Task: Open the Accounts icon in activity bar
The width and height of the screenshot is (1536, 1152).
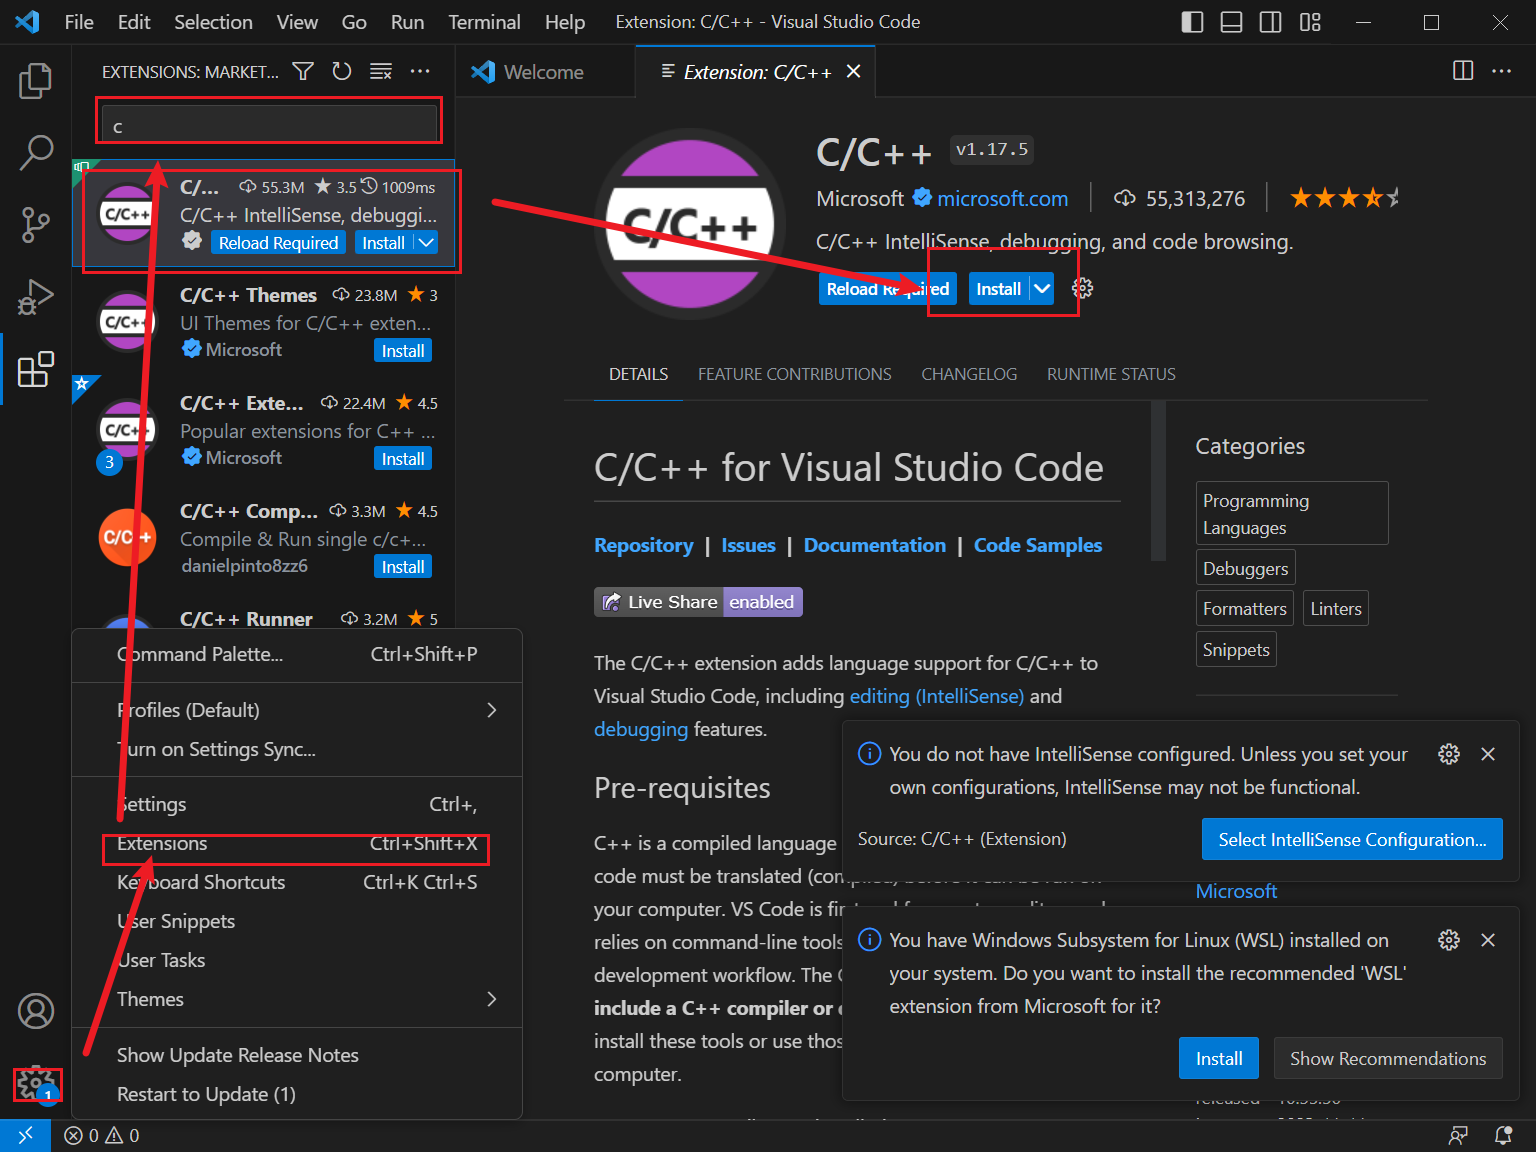Action: click(36, 1011)
